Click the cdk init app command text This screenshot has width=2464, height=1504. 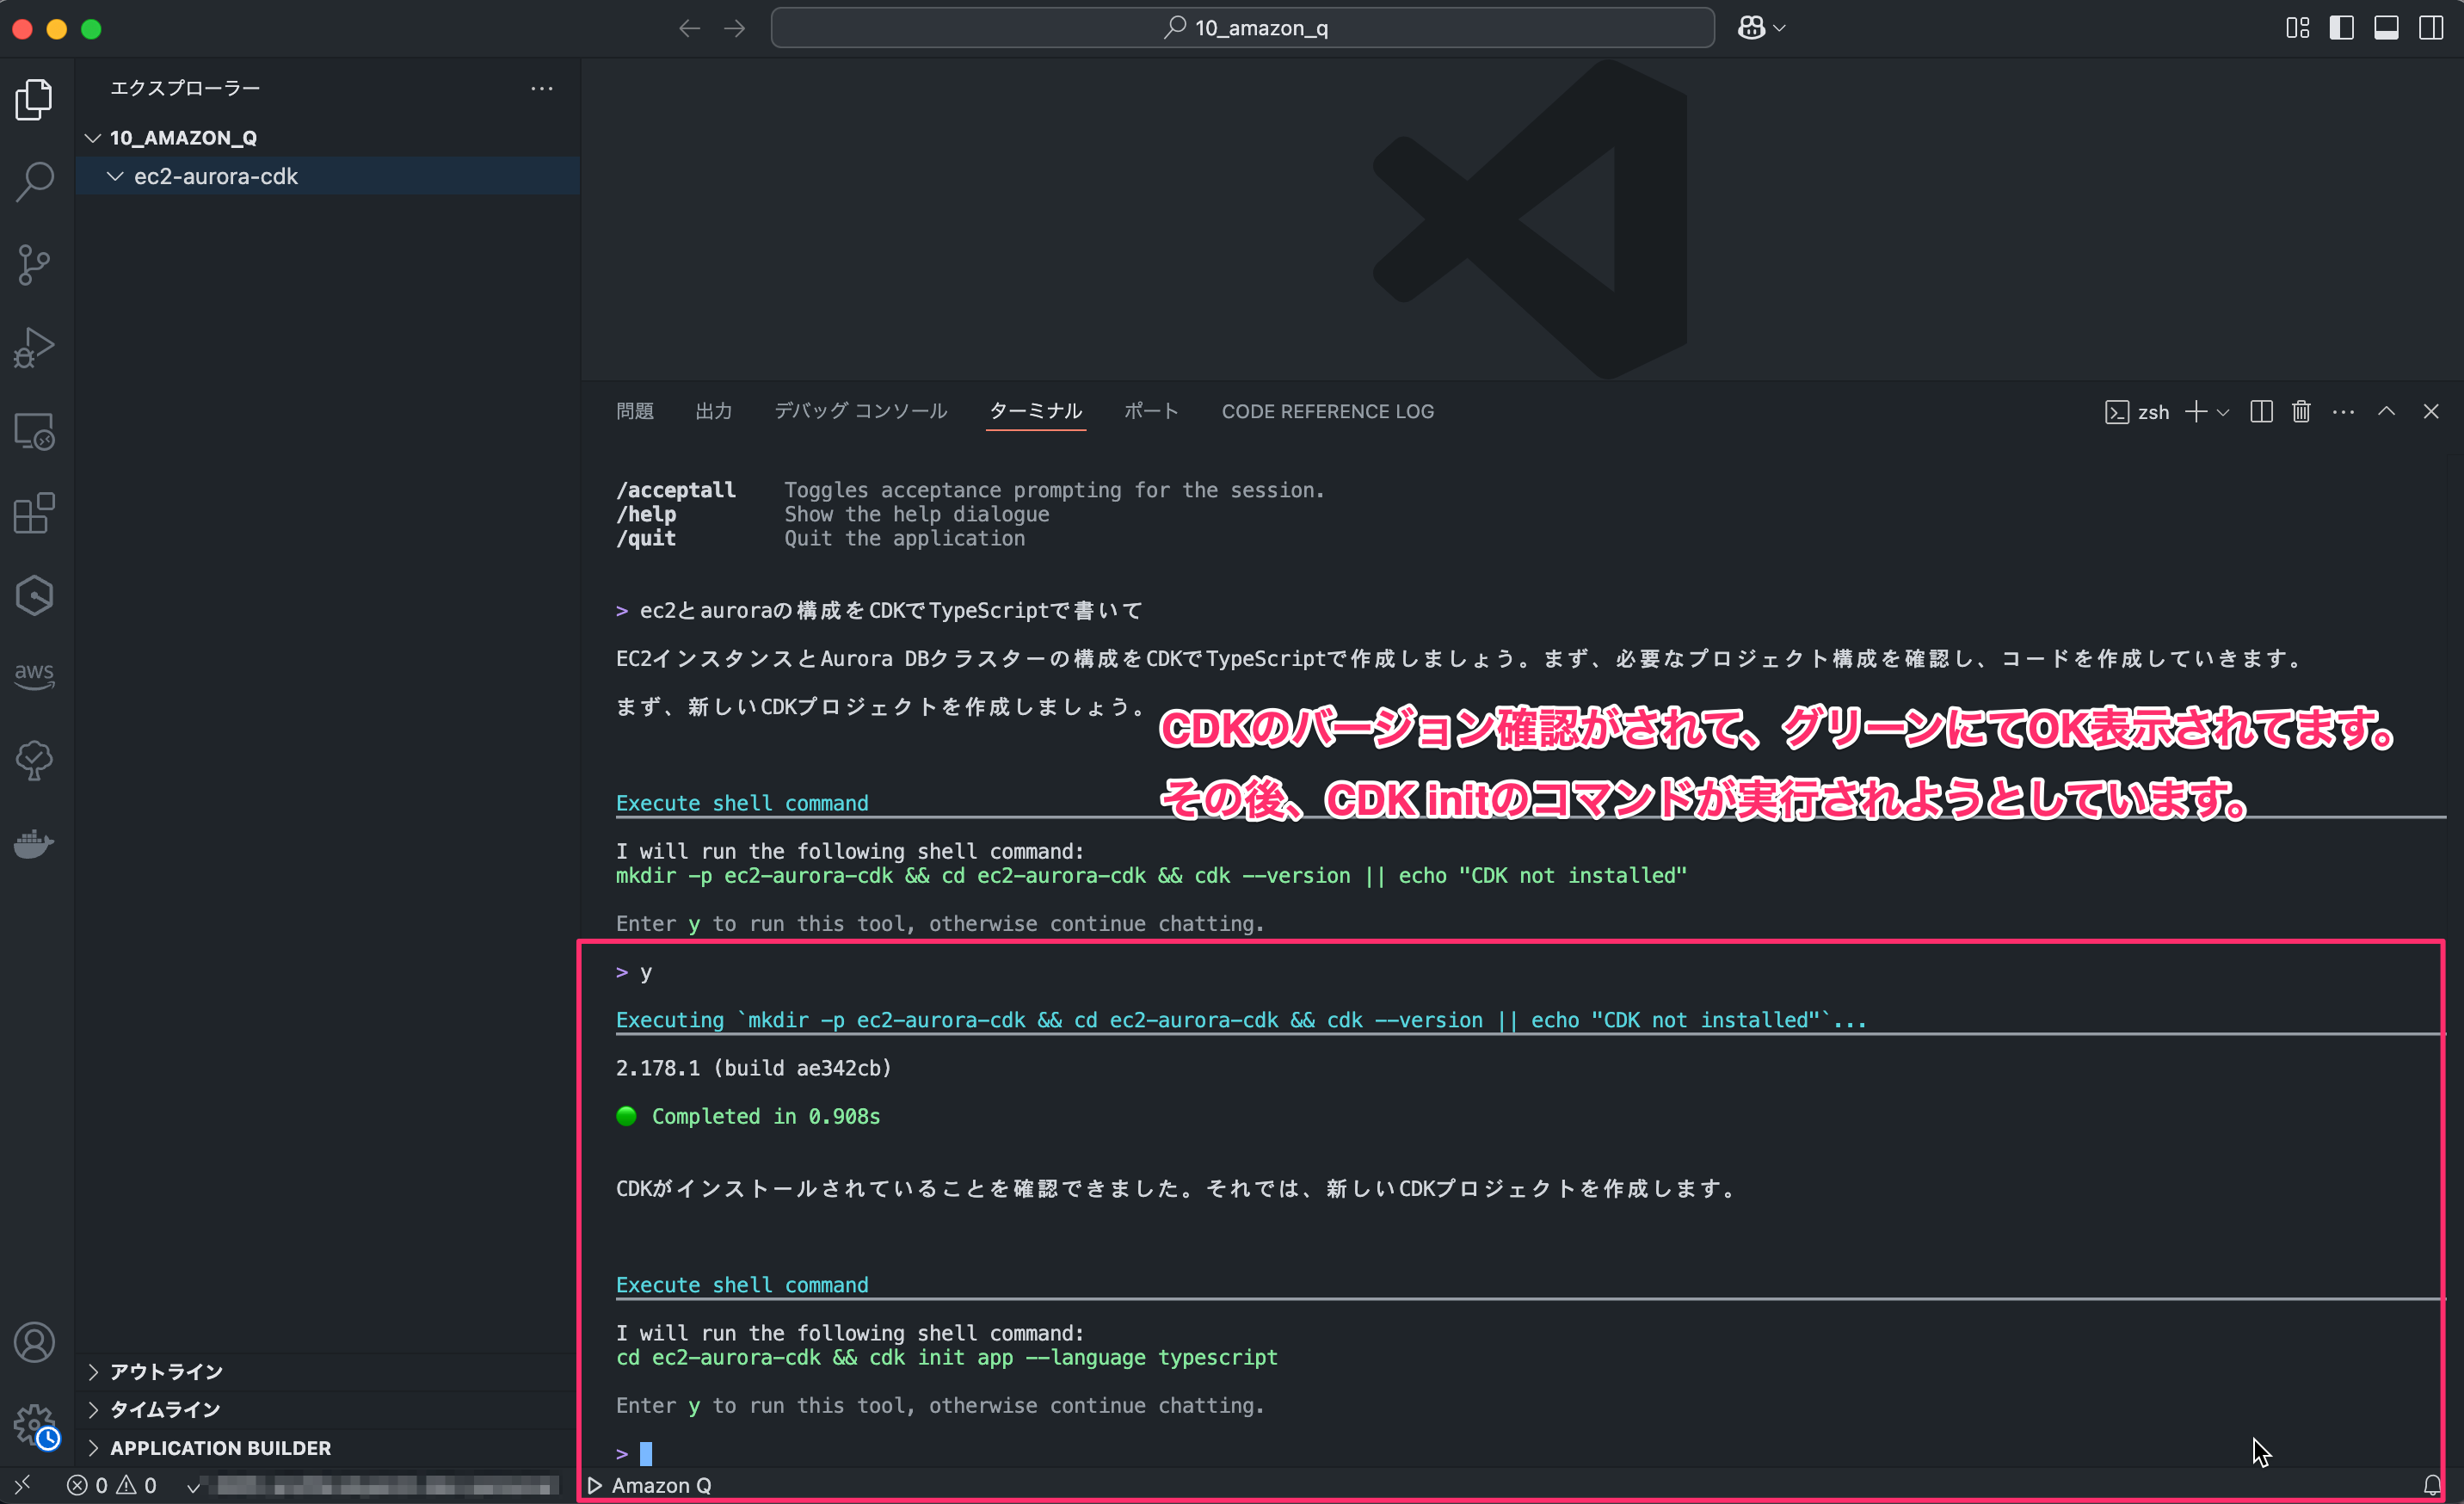pos(946,1357)
